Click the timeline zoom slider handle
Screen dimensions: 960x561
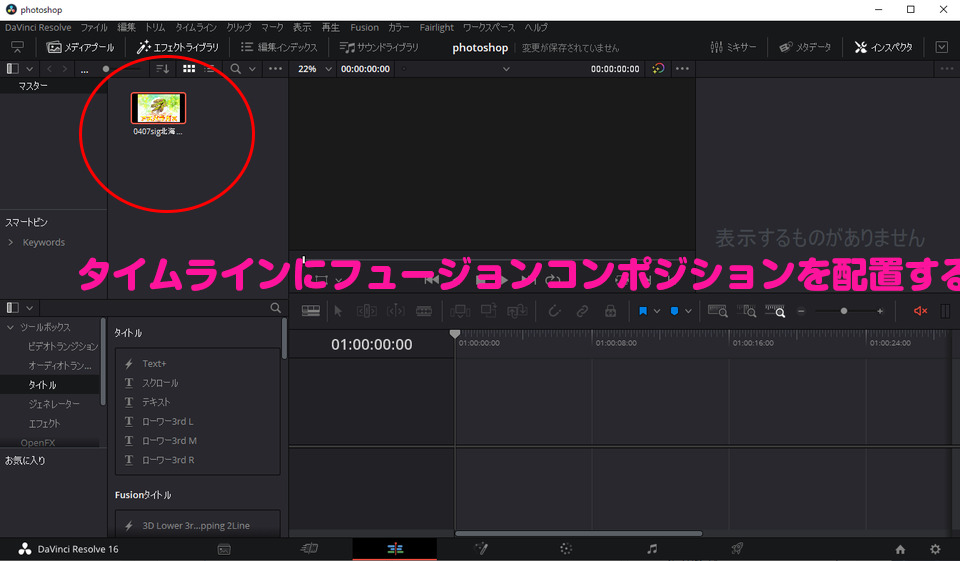point(844,311)
